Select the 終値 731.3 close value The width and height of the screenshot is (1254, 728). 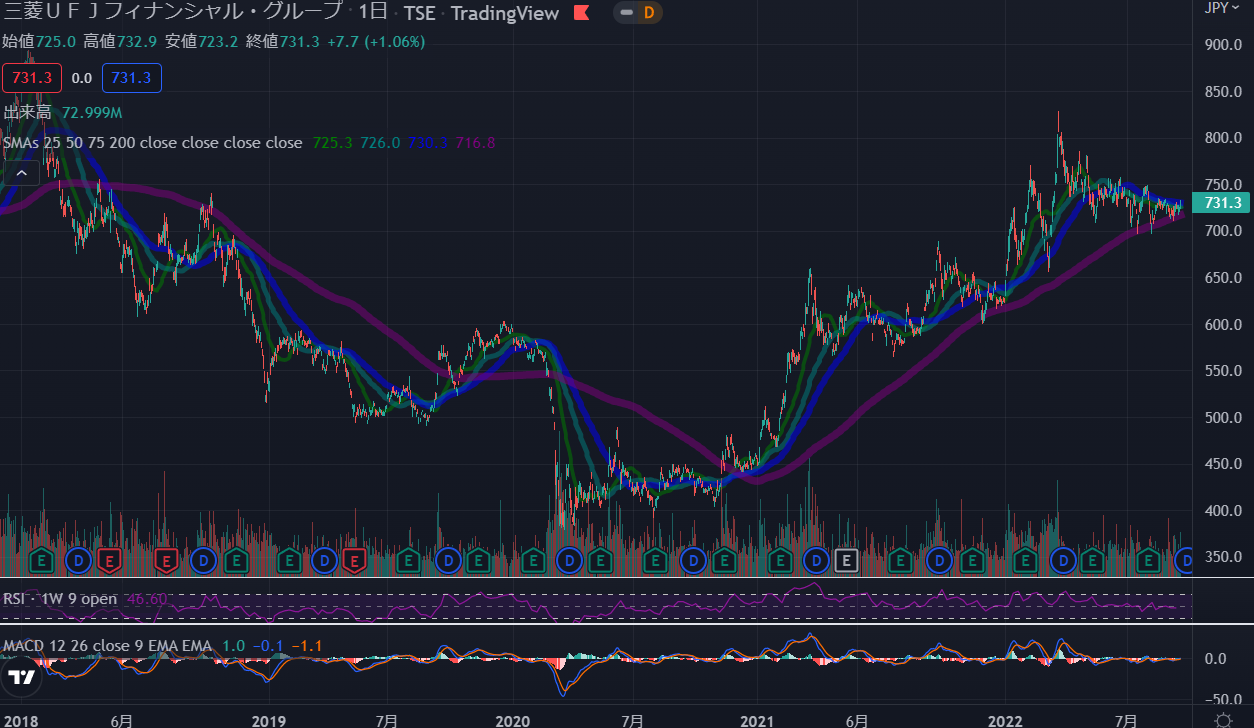pyautogui.click(x=282, y=41)
